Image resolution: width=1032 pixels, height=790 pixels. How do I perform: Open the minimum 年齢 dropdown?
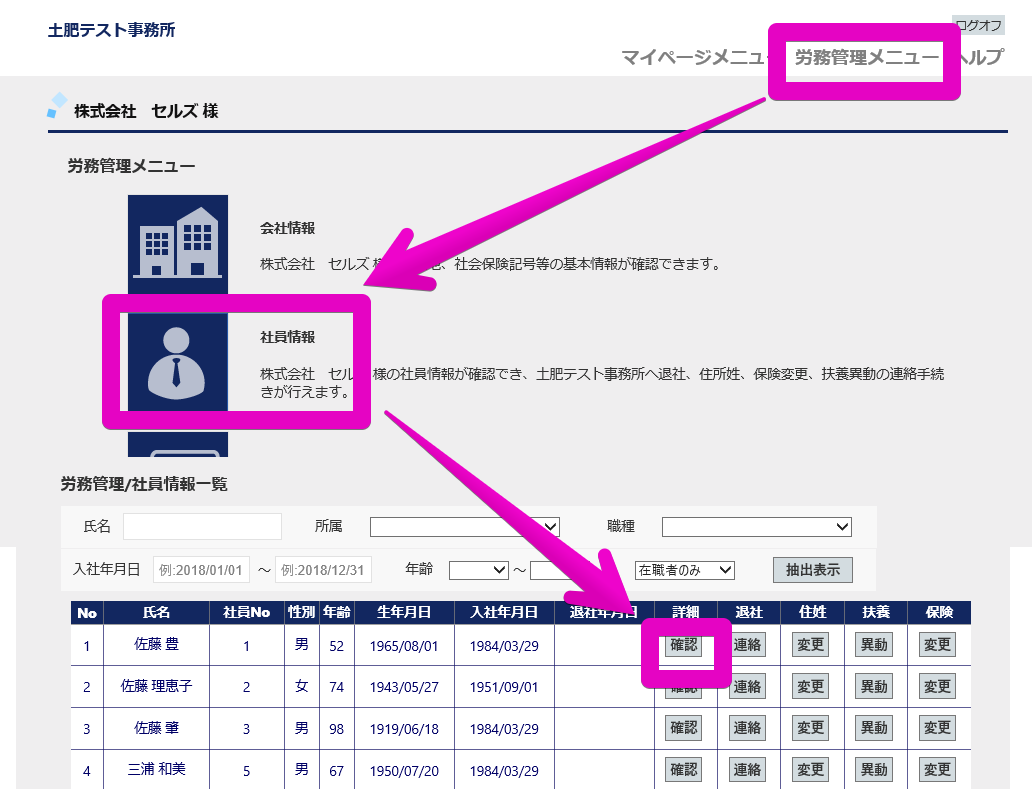(479, 570)
